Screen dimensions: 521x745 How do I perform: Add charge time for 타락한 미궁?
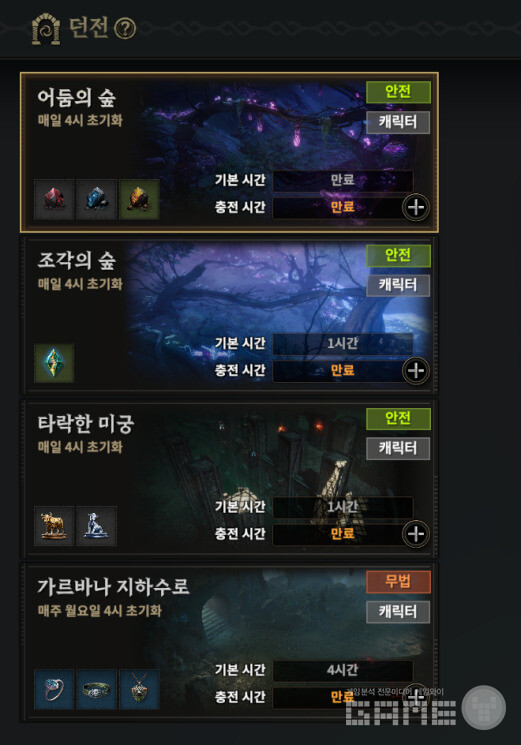coord(416,534)
